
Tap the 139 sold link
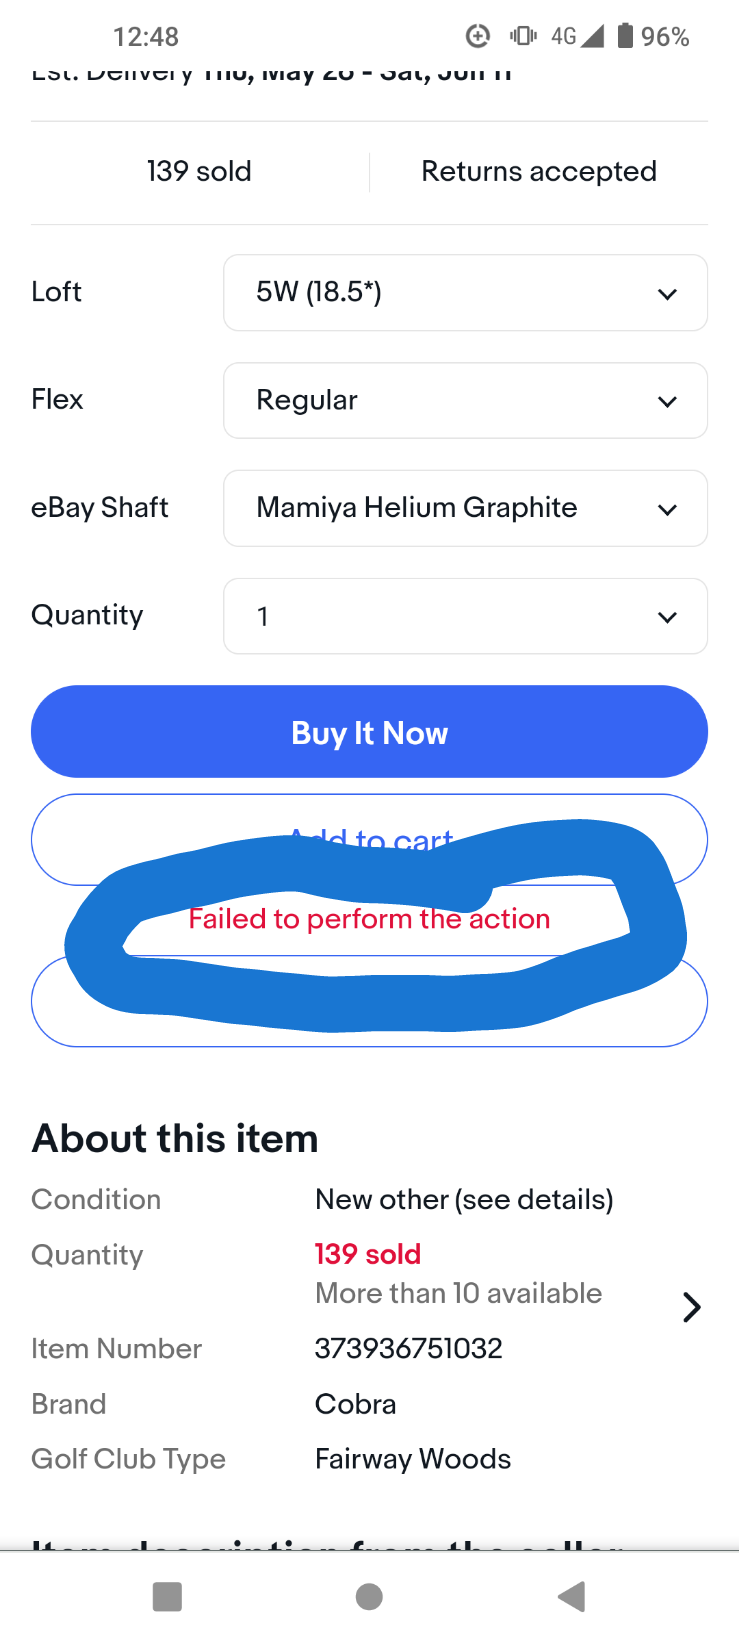coord(199,171)
